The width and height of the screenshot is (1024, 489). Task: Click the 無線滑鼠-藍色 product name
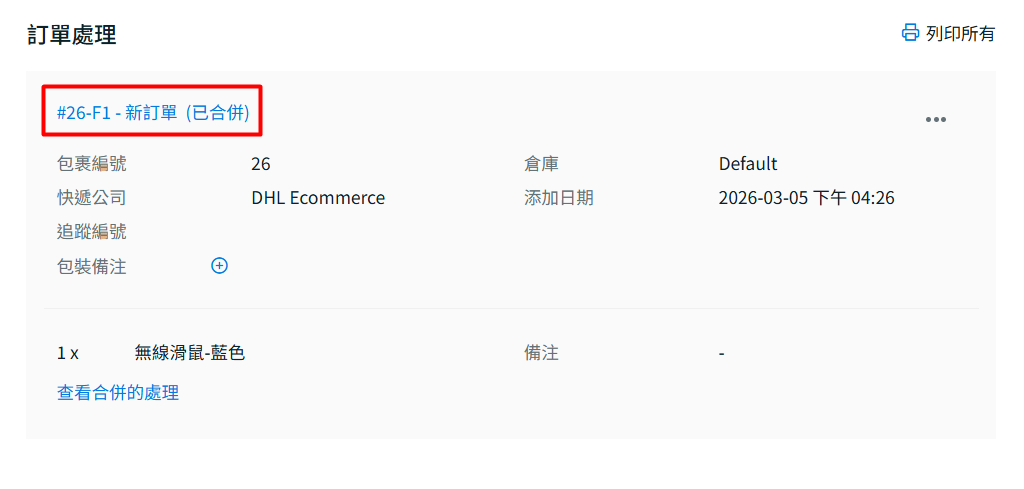tap(190, 353)
